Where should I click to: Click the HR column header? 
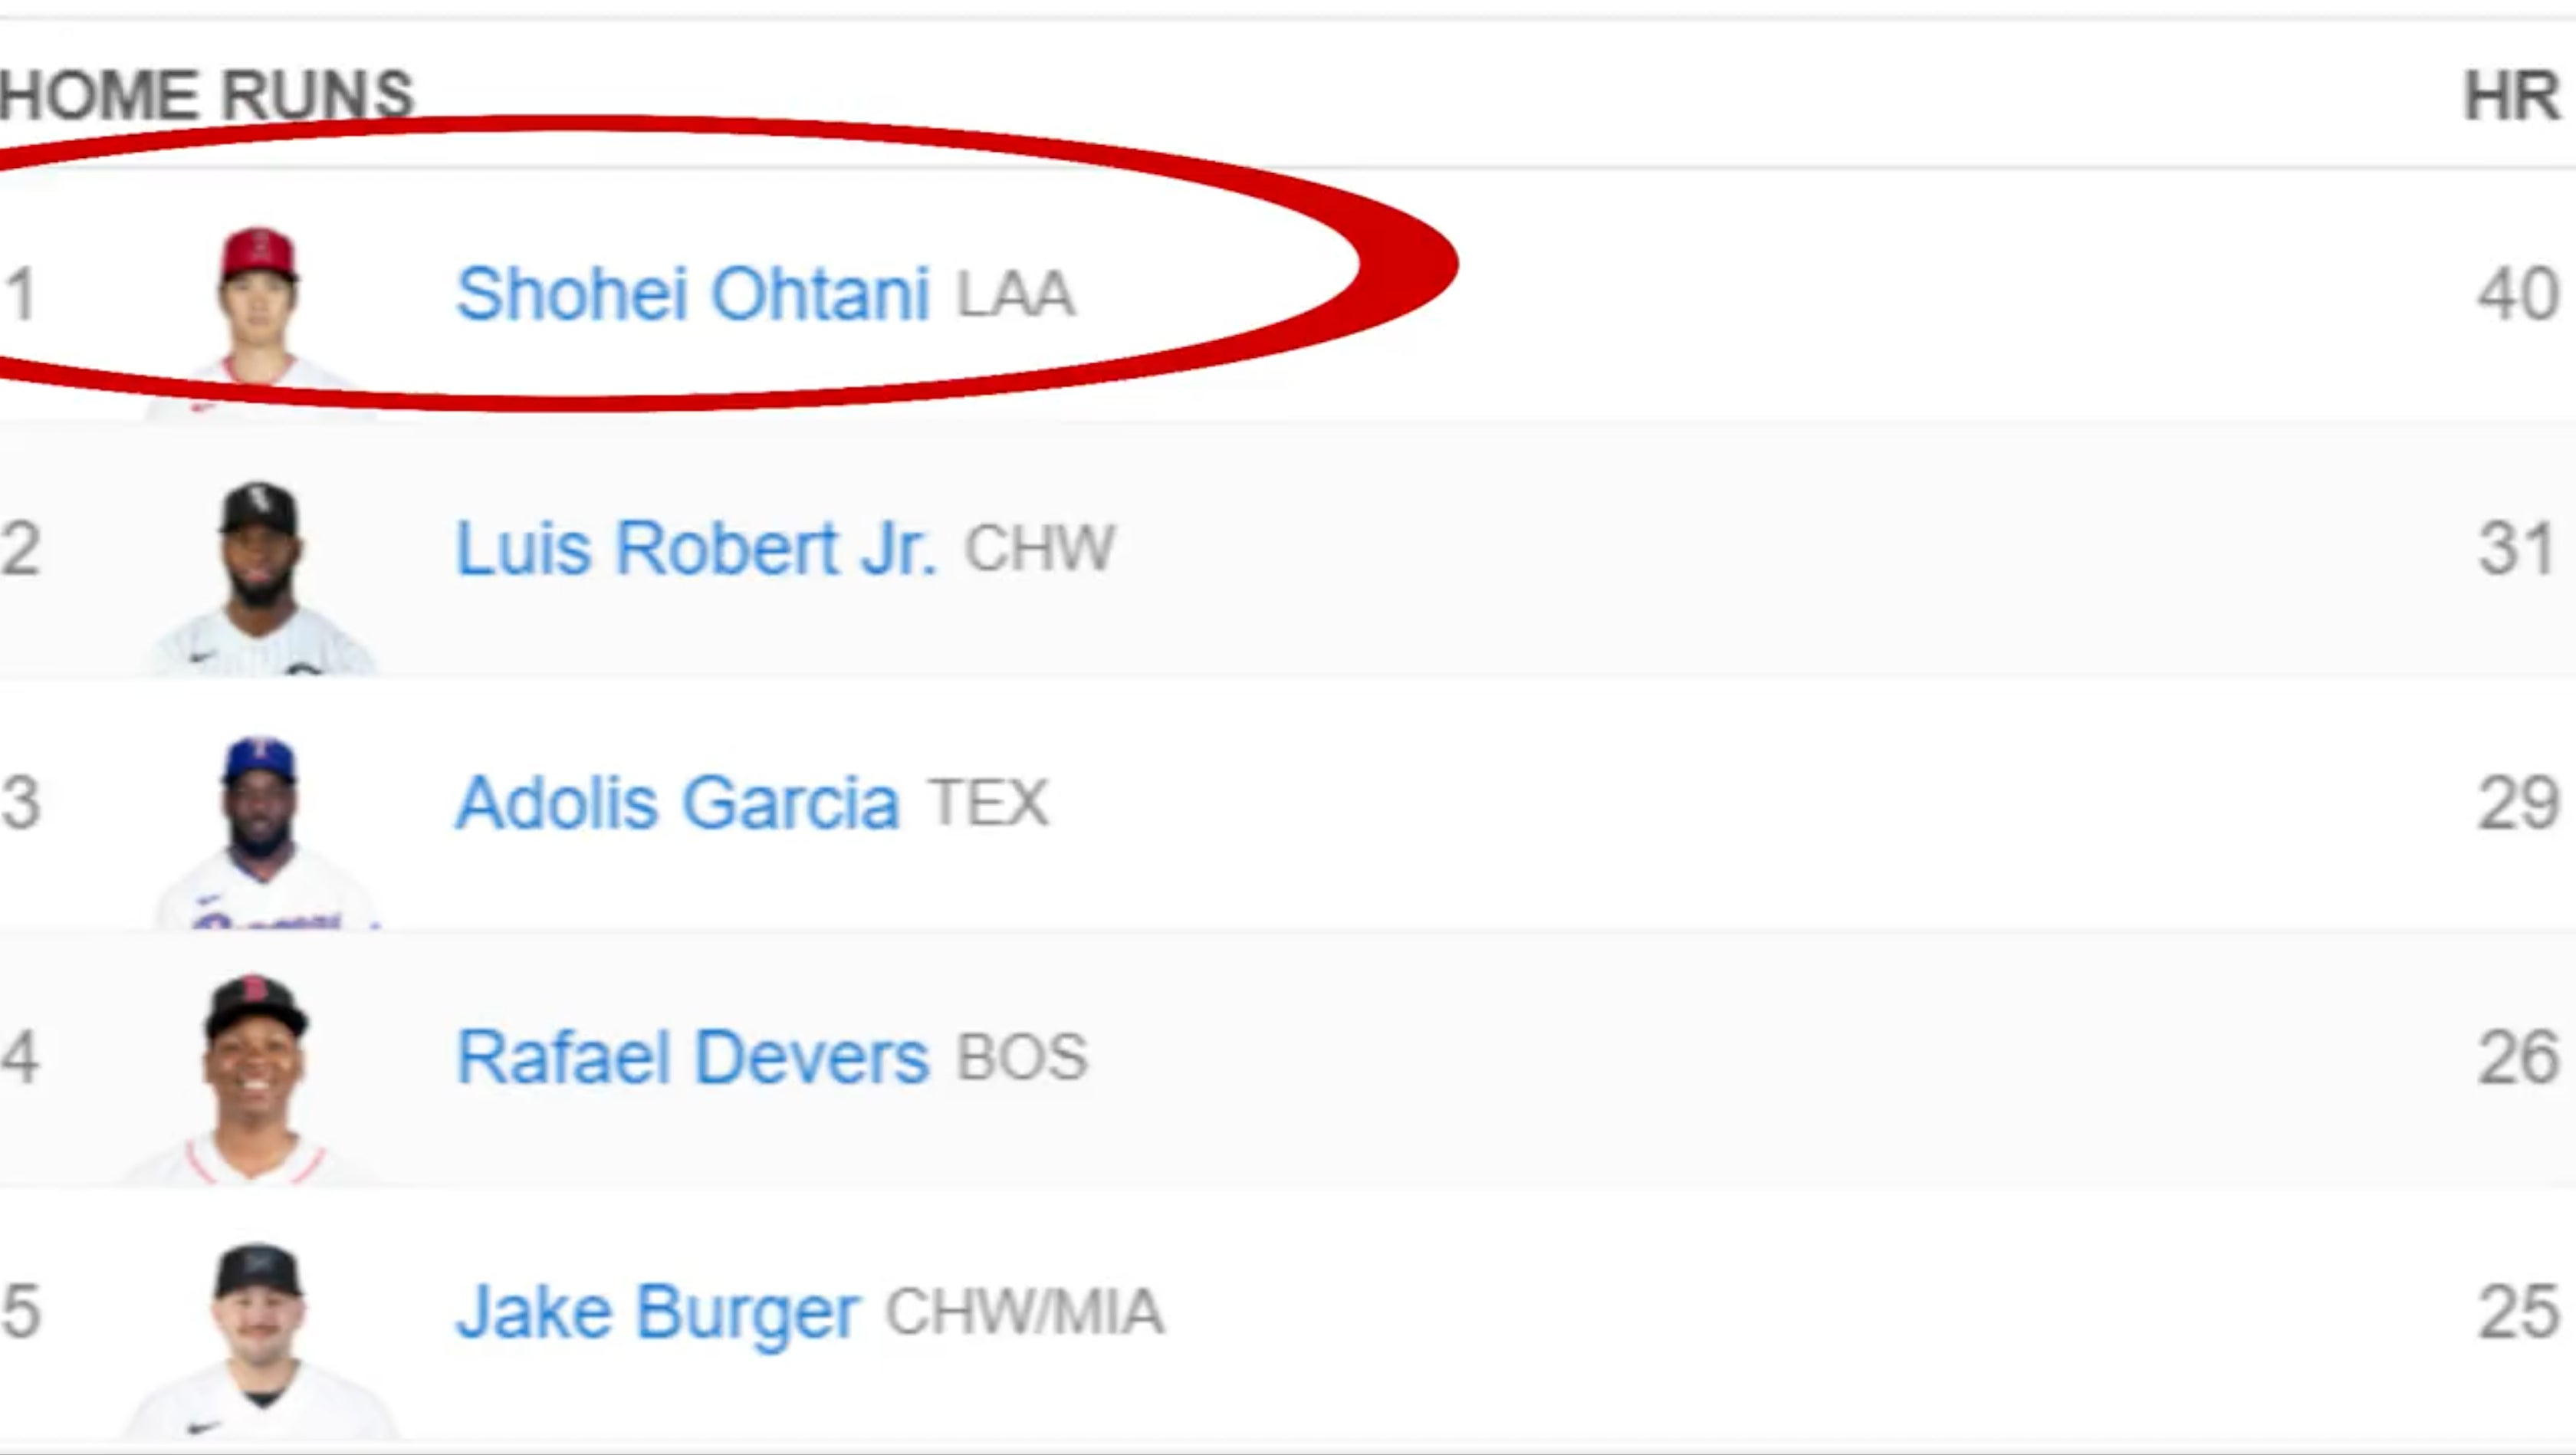pos(2511,97)
